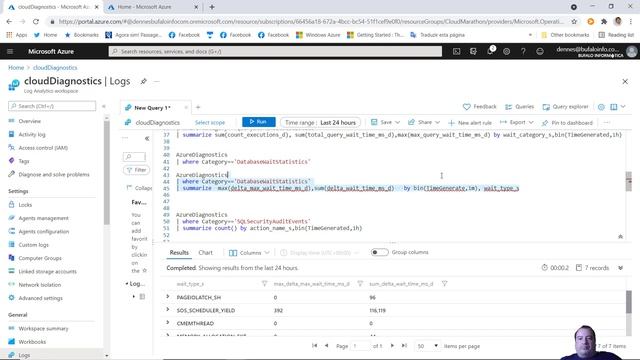Viewport: 640px width, 360px height.
Task: Open the feedback smiley icon in the header
Action: click(x=540, y=51)
